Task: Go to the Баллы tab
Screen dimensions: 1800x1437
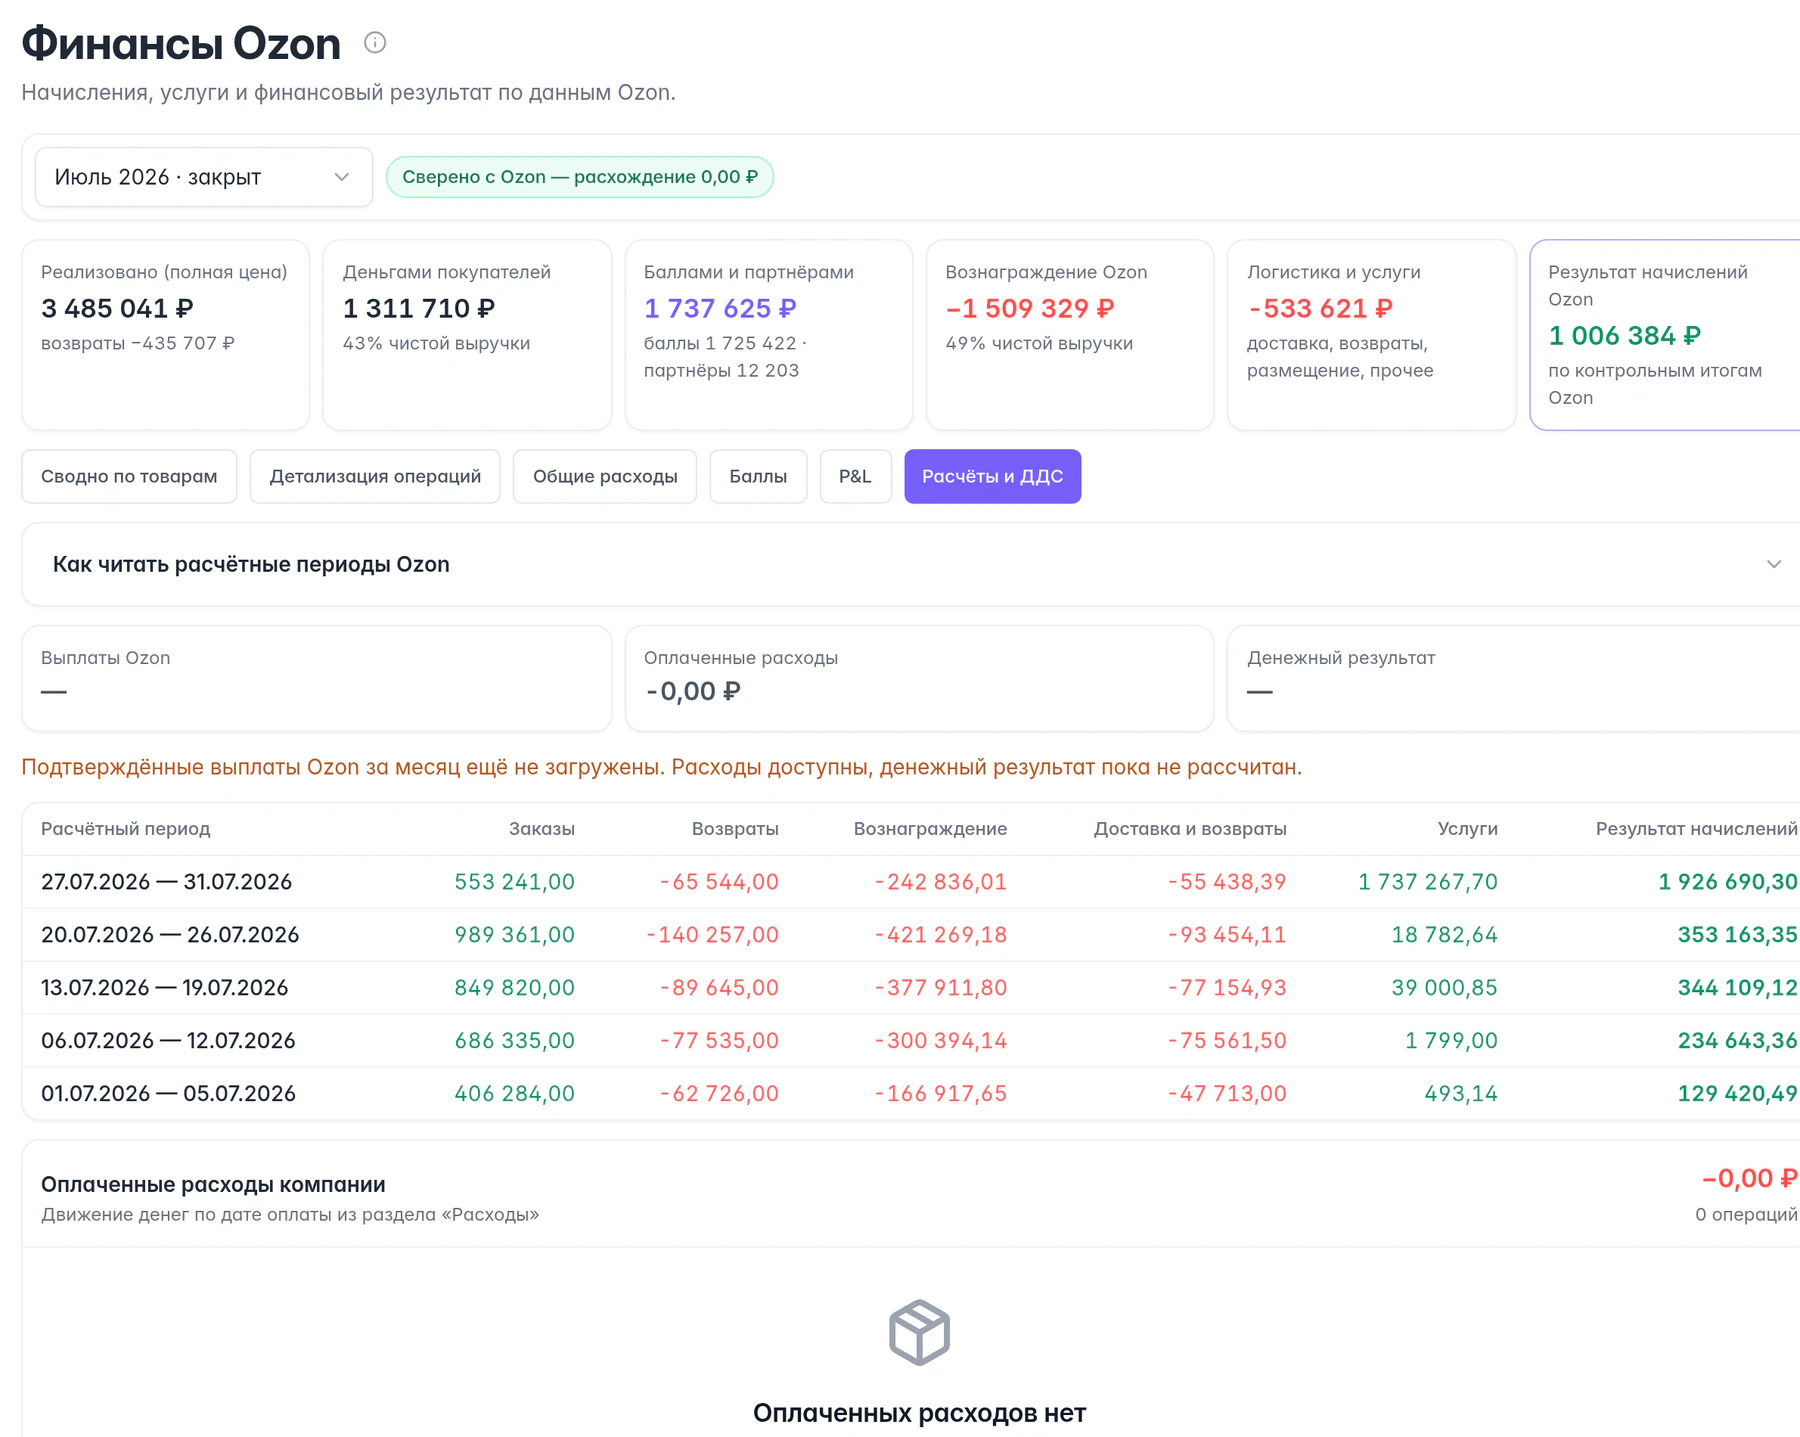Action: point(758,476)
